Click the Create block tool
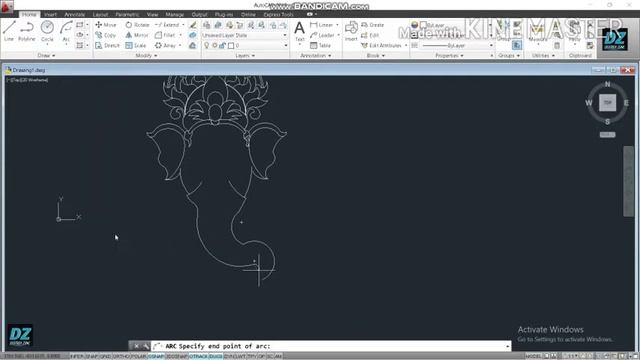 pos(372,25)
